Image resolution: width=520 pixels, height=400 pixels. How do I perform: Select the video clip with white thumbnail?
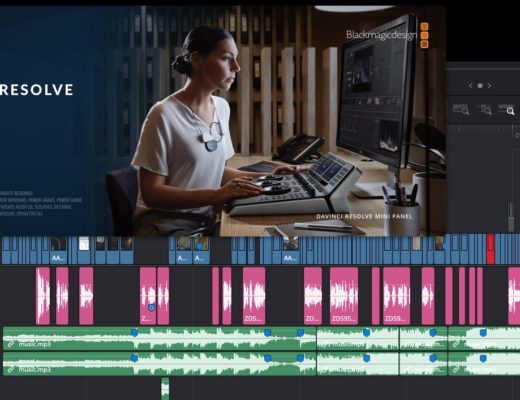(x=84, y=250)
